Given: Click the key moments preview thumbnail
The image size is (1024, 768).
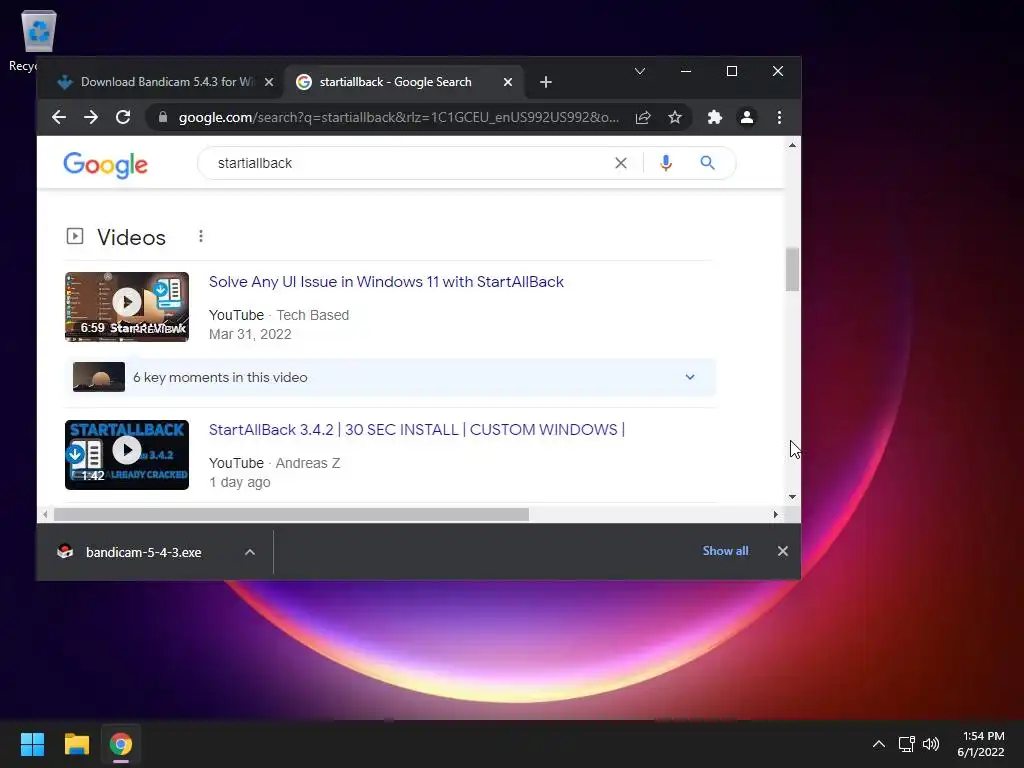Looking at the screenshot, I should [99, 377].
